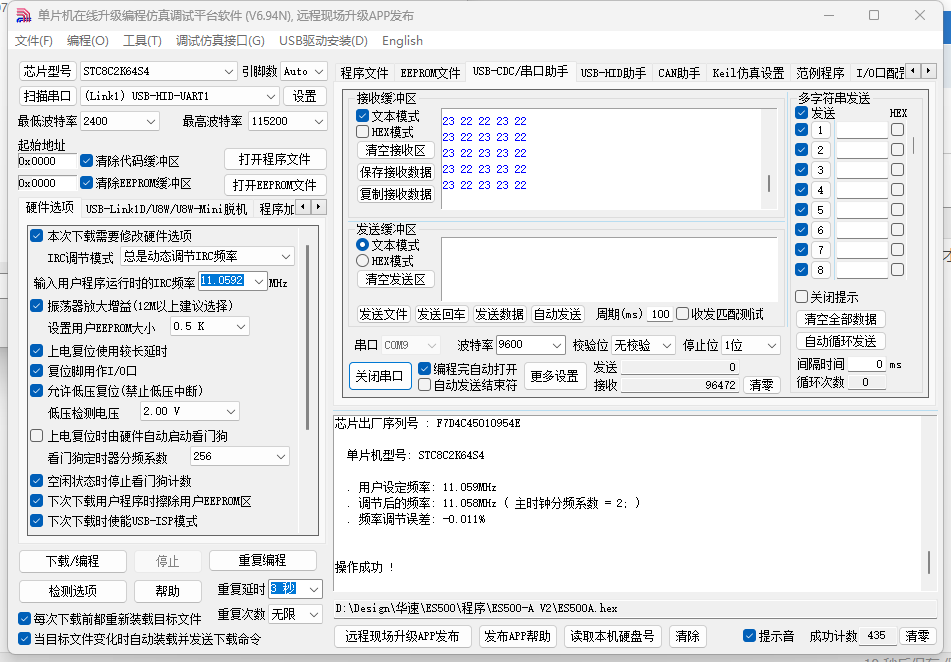Switch to the EEPROM文件 tab
Screen dimensions: 951x662
tap(430, 73)
